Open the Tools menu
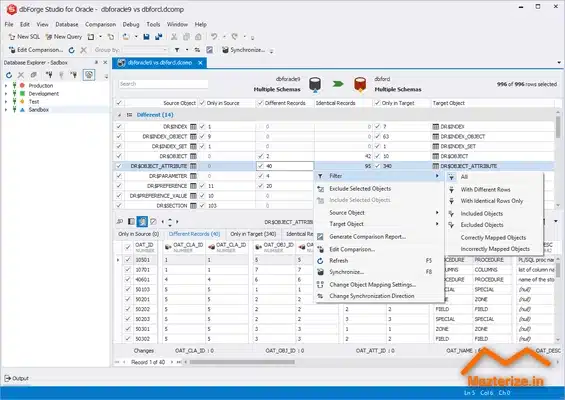This screenshot has width=565, height=400. pos(153,25)
